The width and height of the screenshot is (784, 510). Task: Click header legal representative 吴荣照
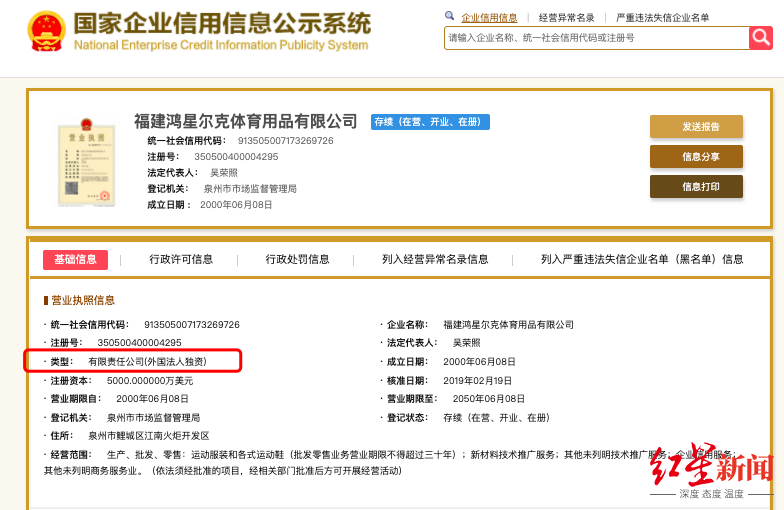(224, 173)
